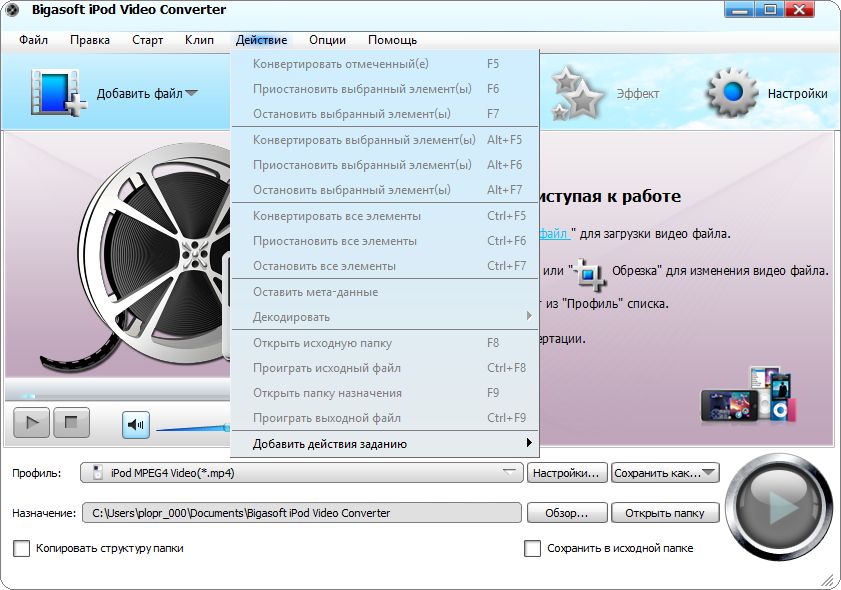Click the Add file film icon

point(58,93)
